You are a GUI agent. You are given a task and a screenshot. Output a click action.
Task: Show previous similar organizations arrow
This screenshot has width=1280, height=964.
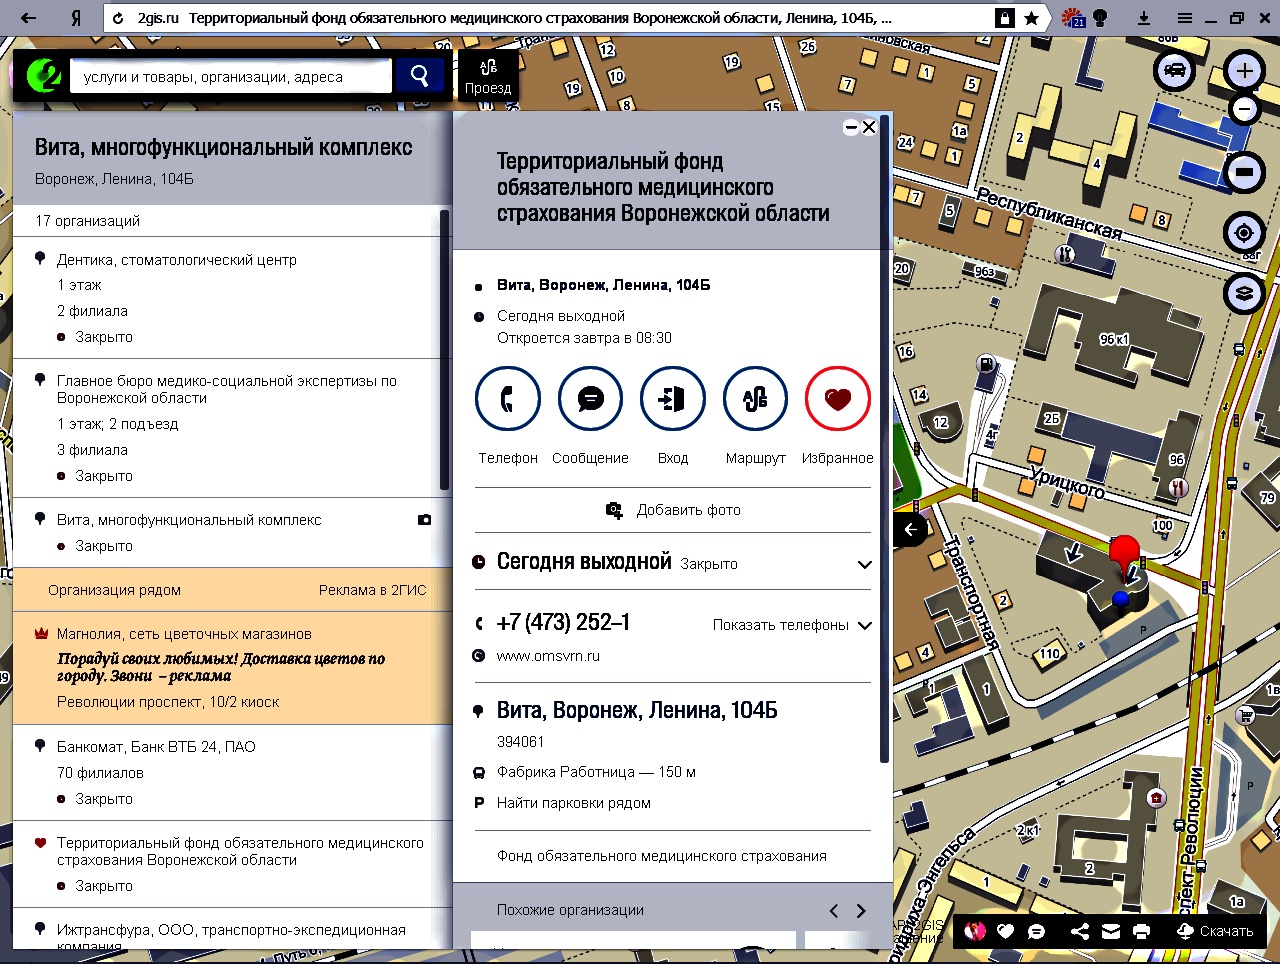pyautogui.click(x=833, y=911)
